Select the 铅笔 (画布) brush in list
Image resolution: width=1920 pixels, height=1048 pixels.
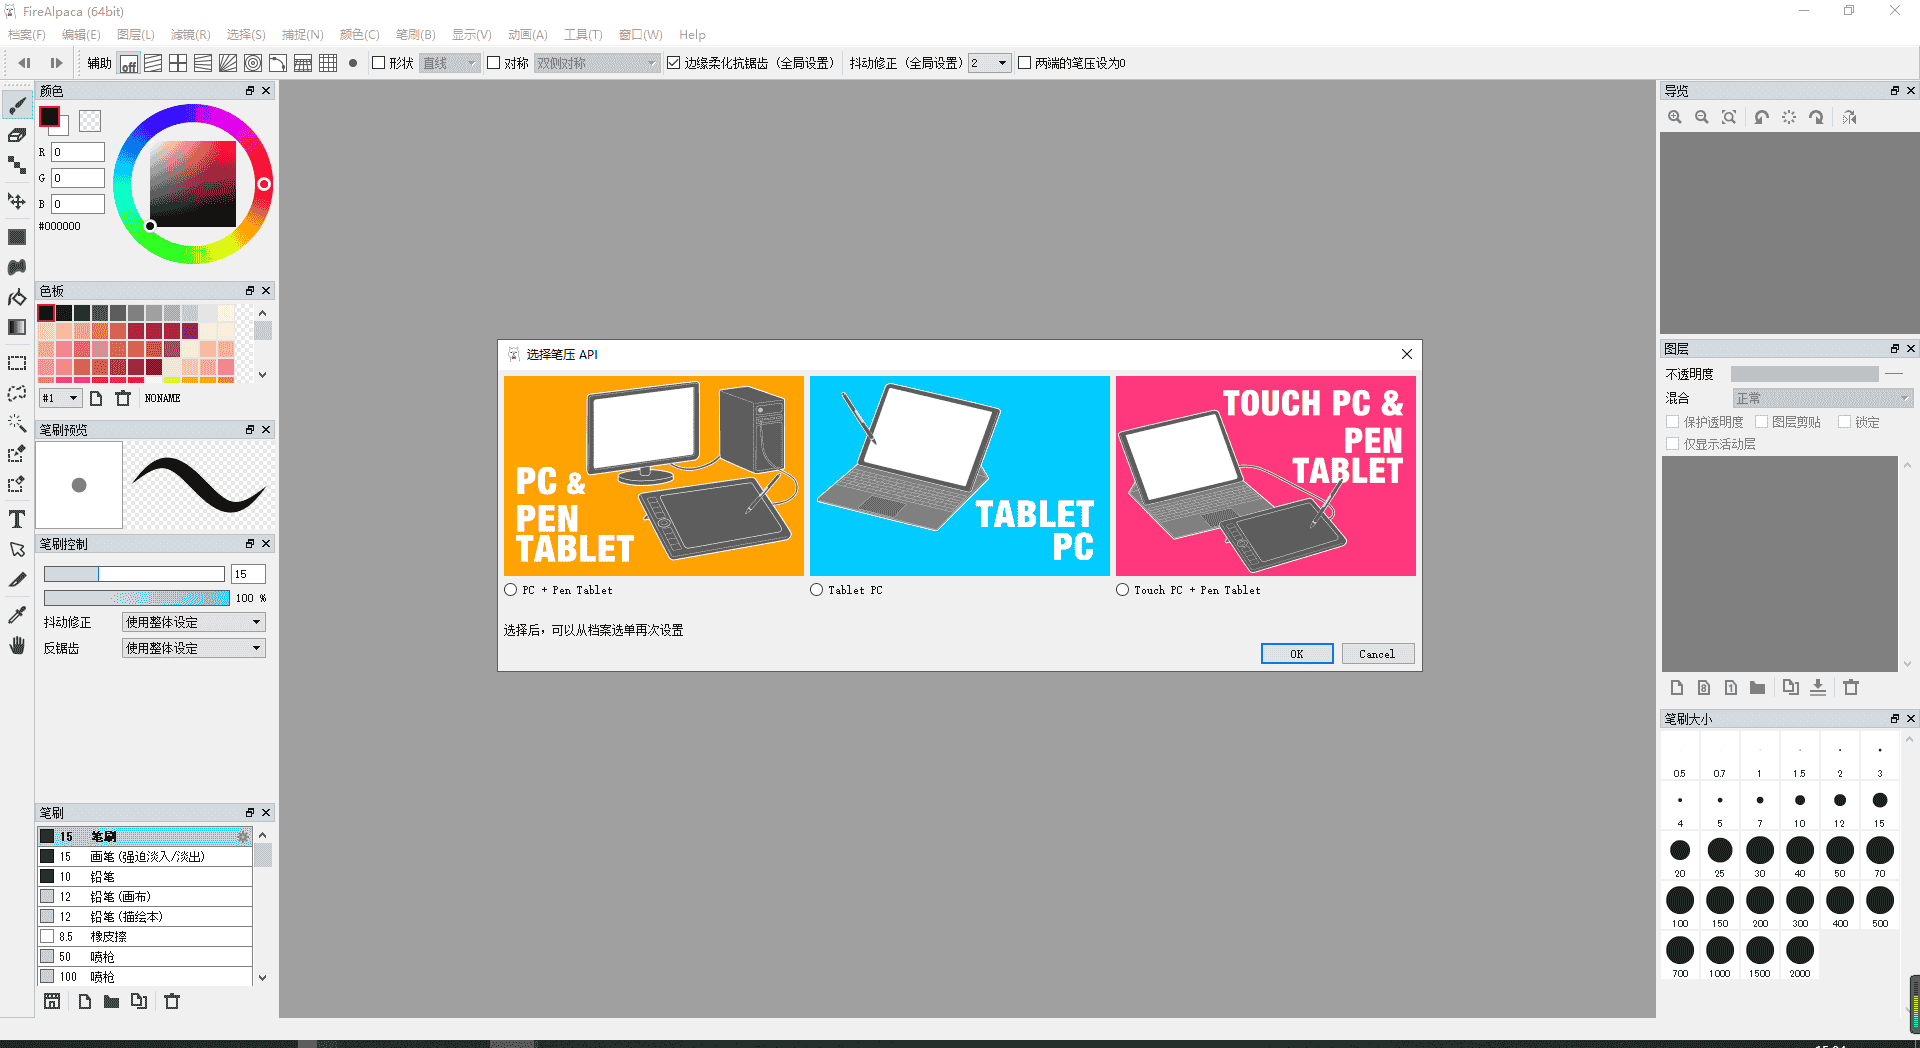[x=120, y=897]
